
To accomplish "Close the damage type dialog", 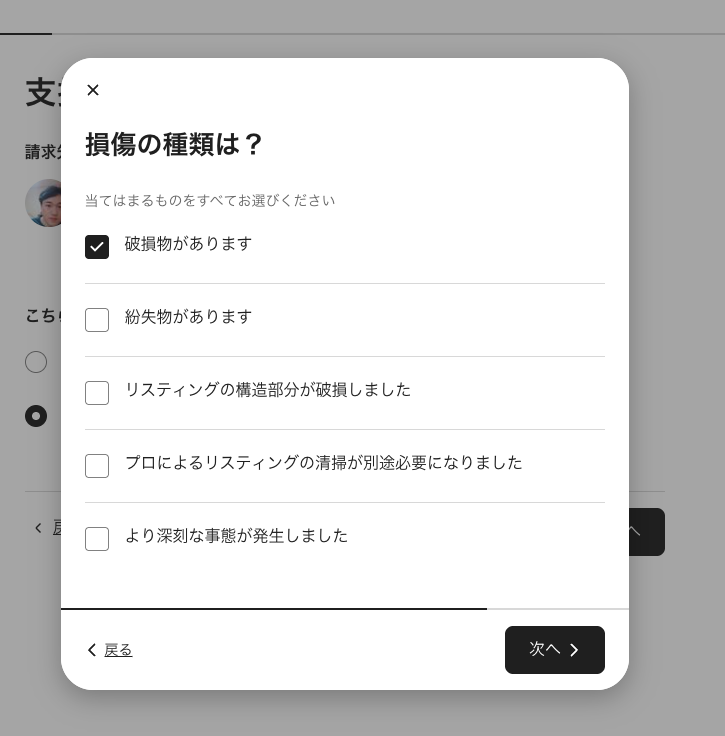I will 93,90.
